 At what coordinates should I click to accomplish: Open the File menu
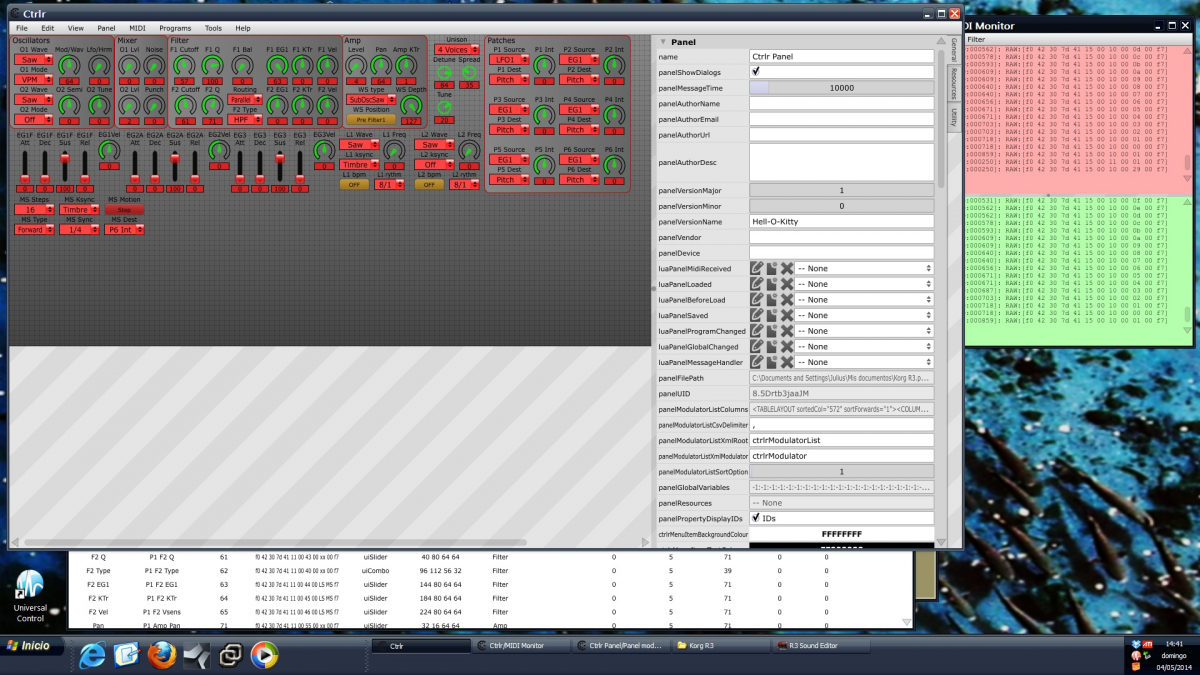click(x=22, y=28)
